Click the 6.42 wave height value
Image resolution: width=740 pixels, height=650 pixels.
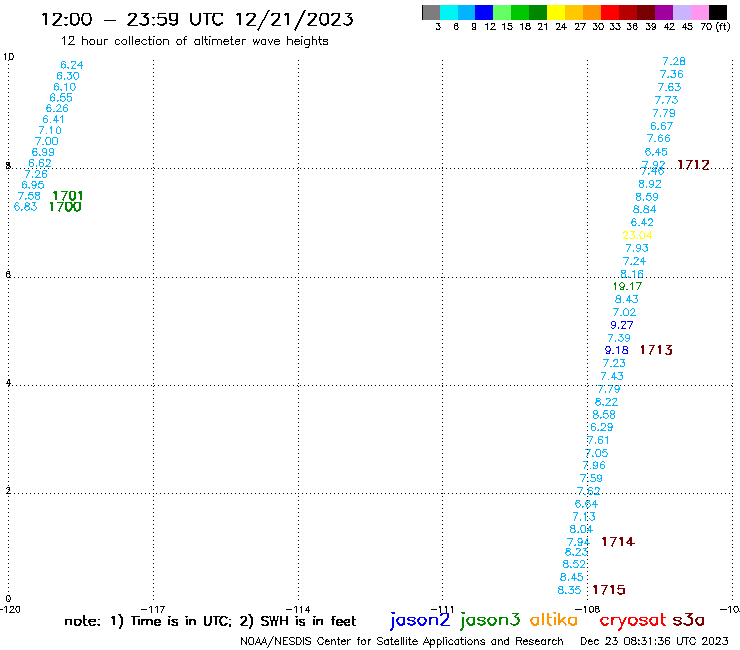coord(642,222)
